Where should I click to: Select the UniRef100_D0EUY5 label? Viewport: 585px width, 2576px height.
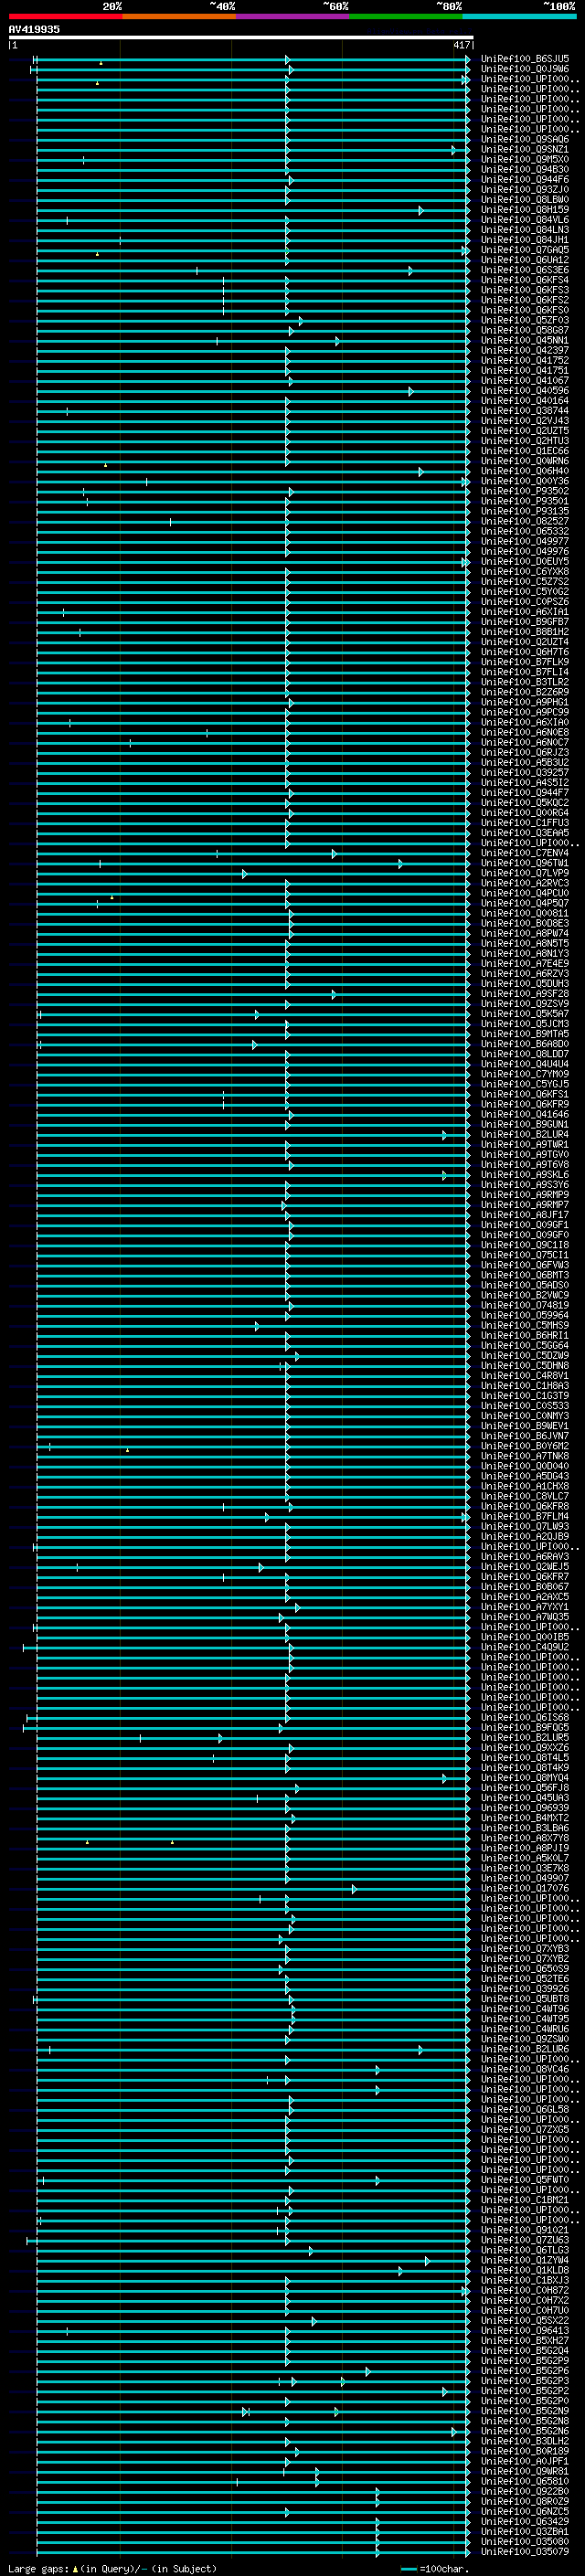525,561
